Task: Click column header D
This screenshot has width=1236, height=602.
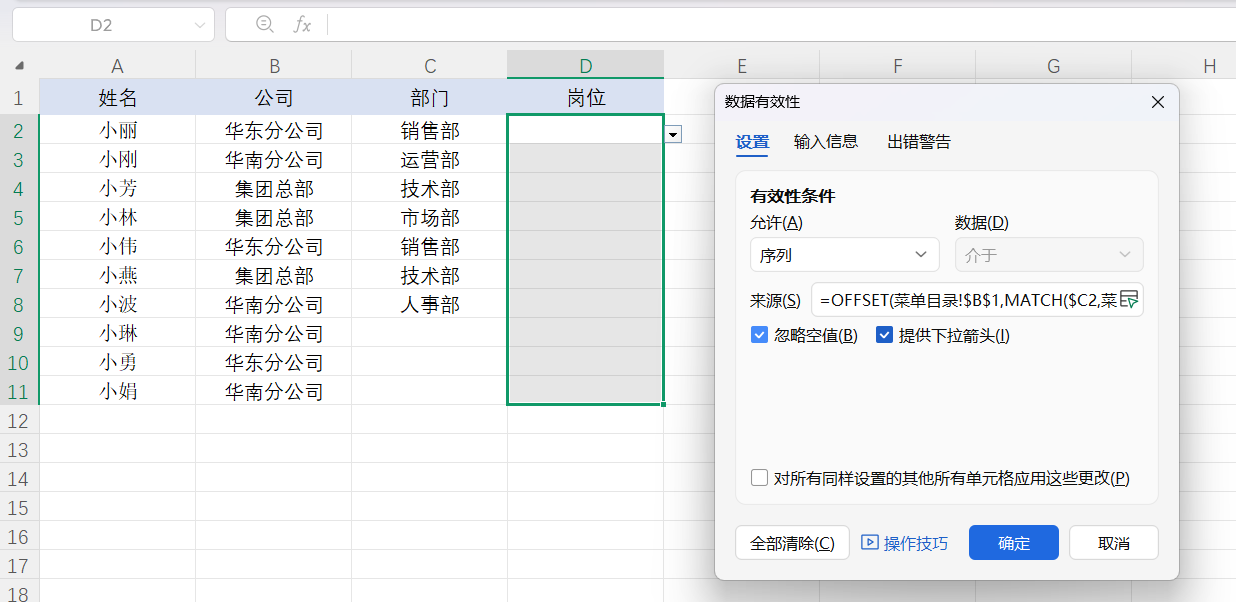Action: pyautogui.click(x=585, y=66)
